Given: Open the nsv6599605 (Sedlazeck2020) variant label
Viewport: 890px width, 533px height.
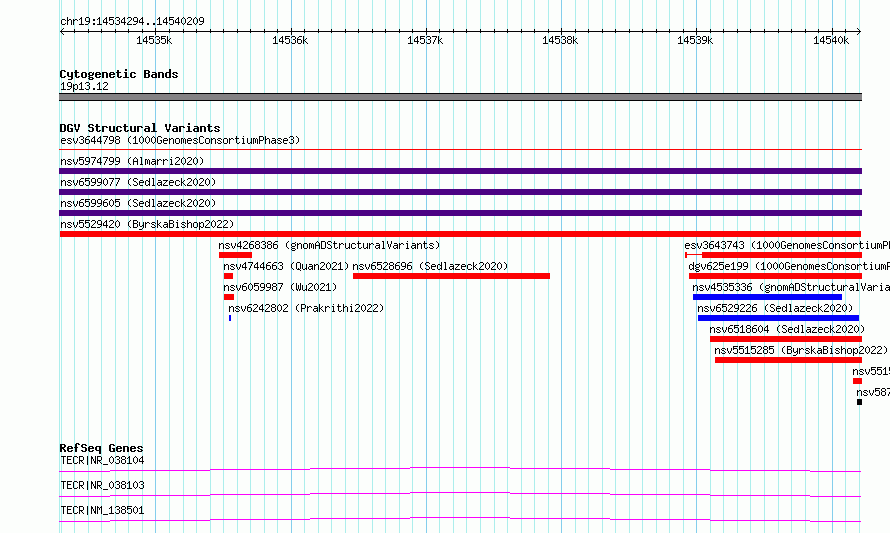Looking at the screenshot, I should pos(138,203).
